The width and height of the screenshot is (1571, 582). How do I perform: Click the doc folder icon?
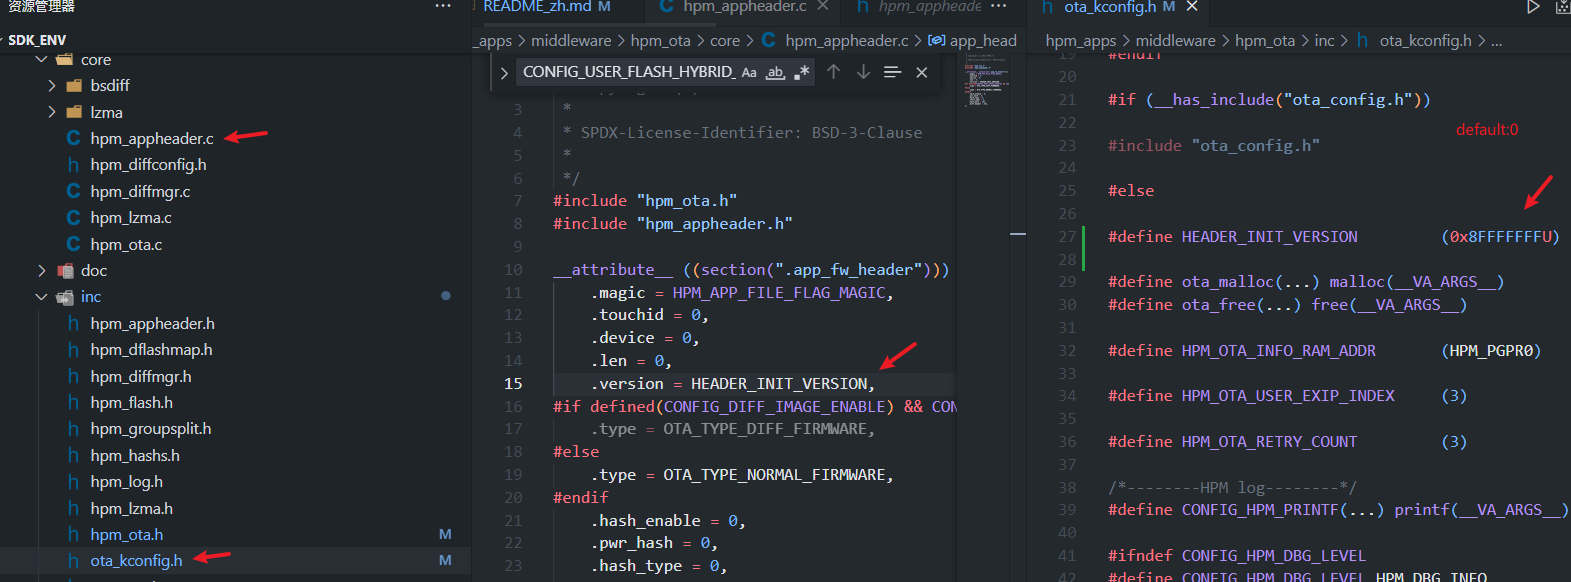coord(65,271)
